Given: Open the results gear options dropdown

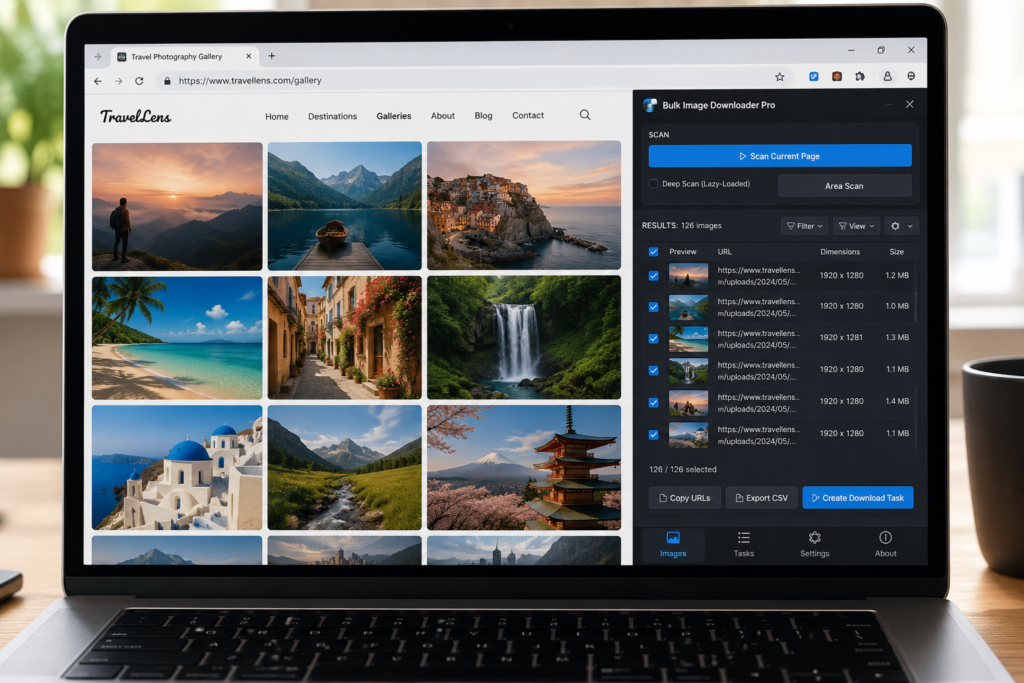Looking at the screenshot, I should coord(902,226).
